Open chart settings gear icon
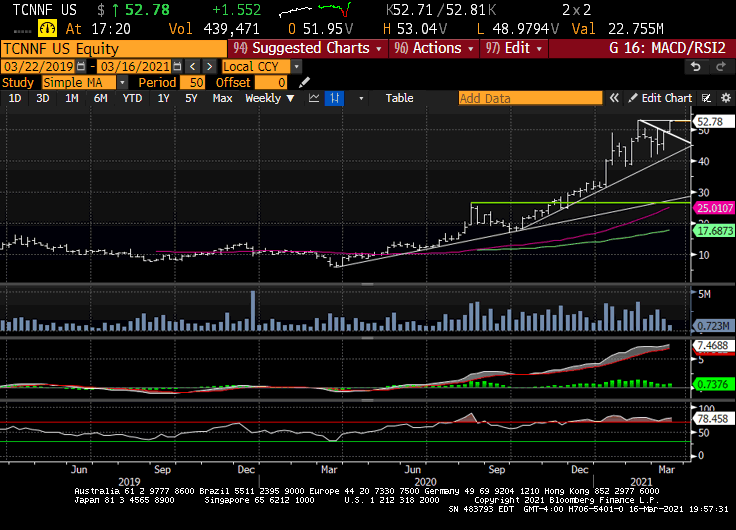736x530 pixels. [x=726, y=98]
